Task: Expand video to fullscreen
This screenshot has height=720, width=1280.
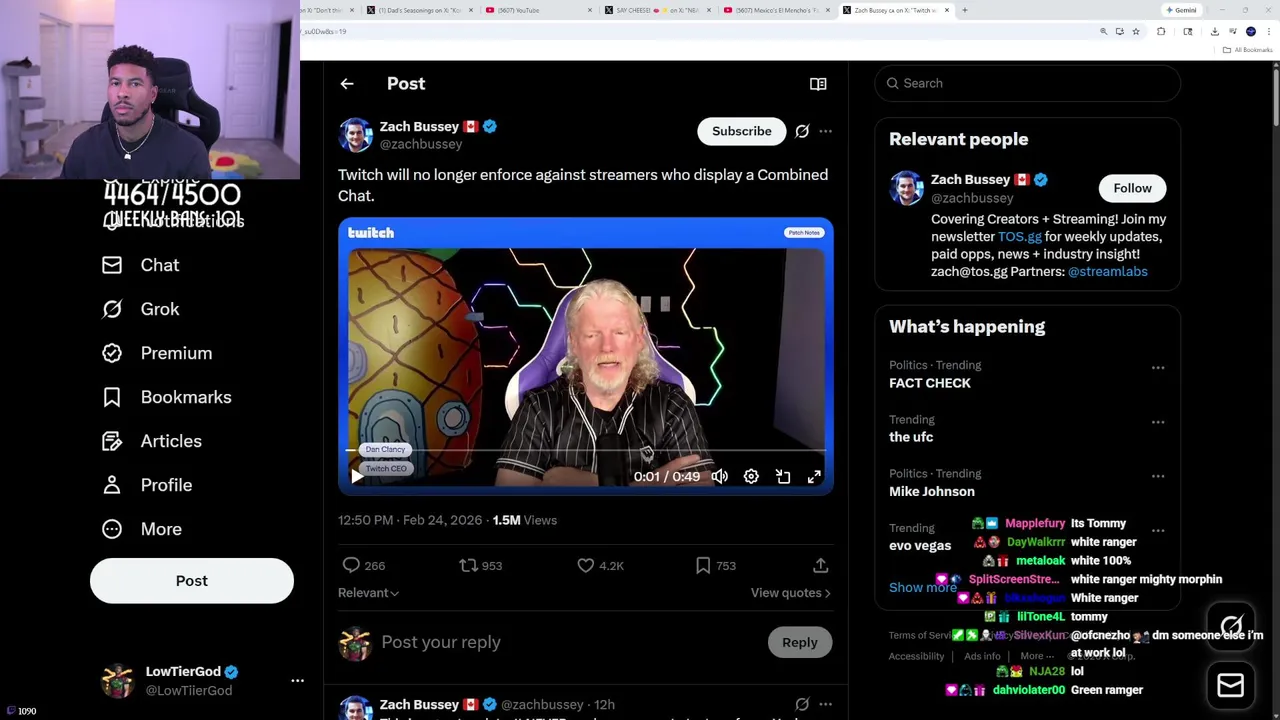Action: [814, 477]
